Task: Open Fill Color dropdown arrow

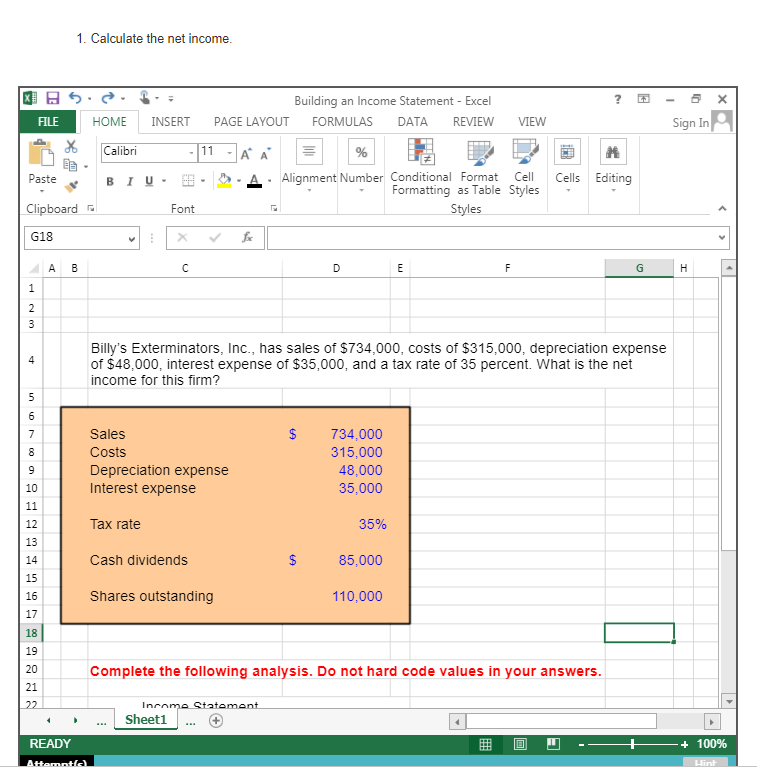Action: pos(239,181)
